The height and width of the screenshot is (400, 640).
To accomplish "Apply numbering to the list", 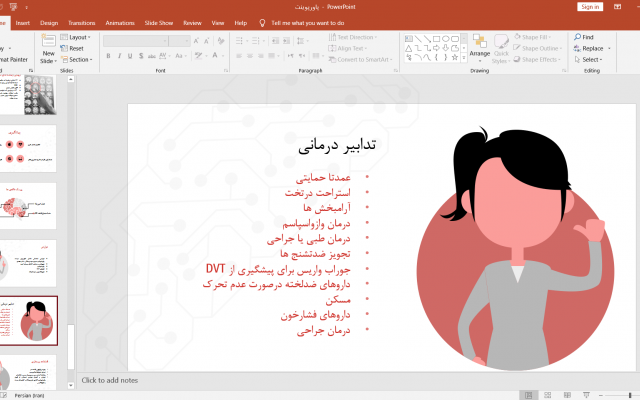I will 256,41.
